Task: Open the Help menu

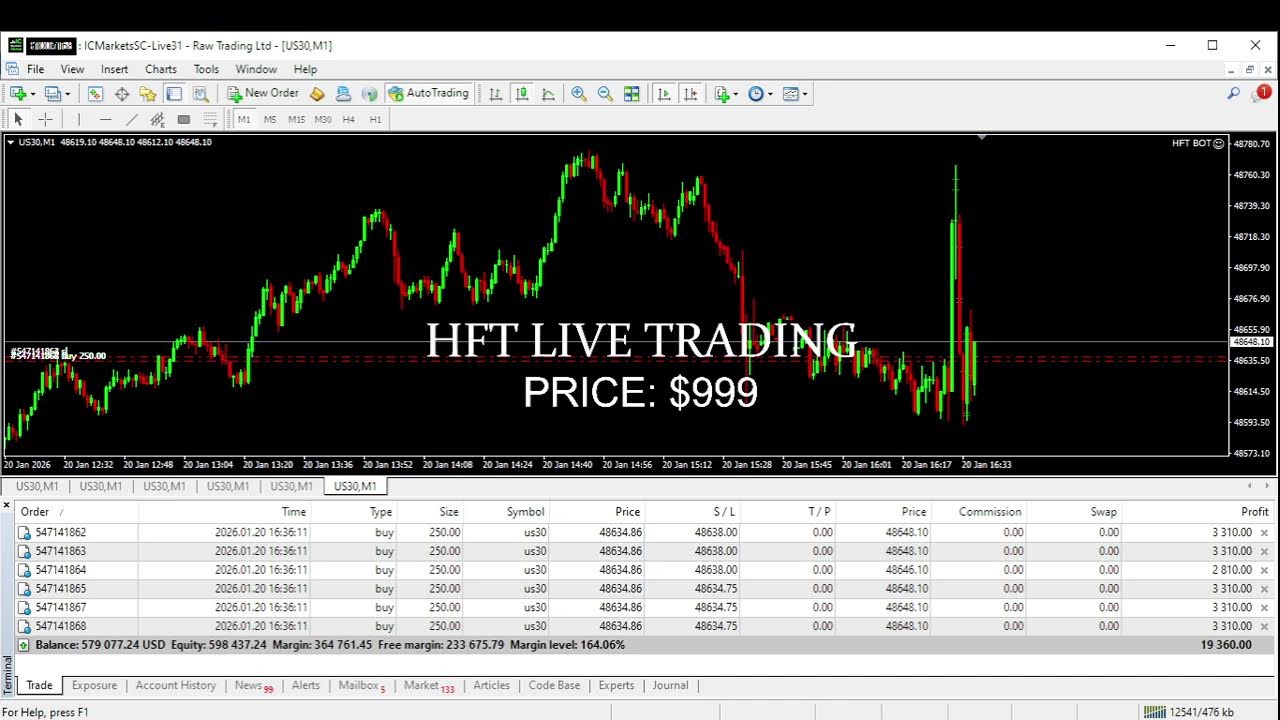Action: coord(305,69)
